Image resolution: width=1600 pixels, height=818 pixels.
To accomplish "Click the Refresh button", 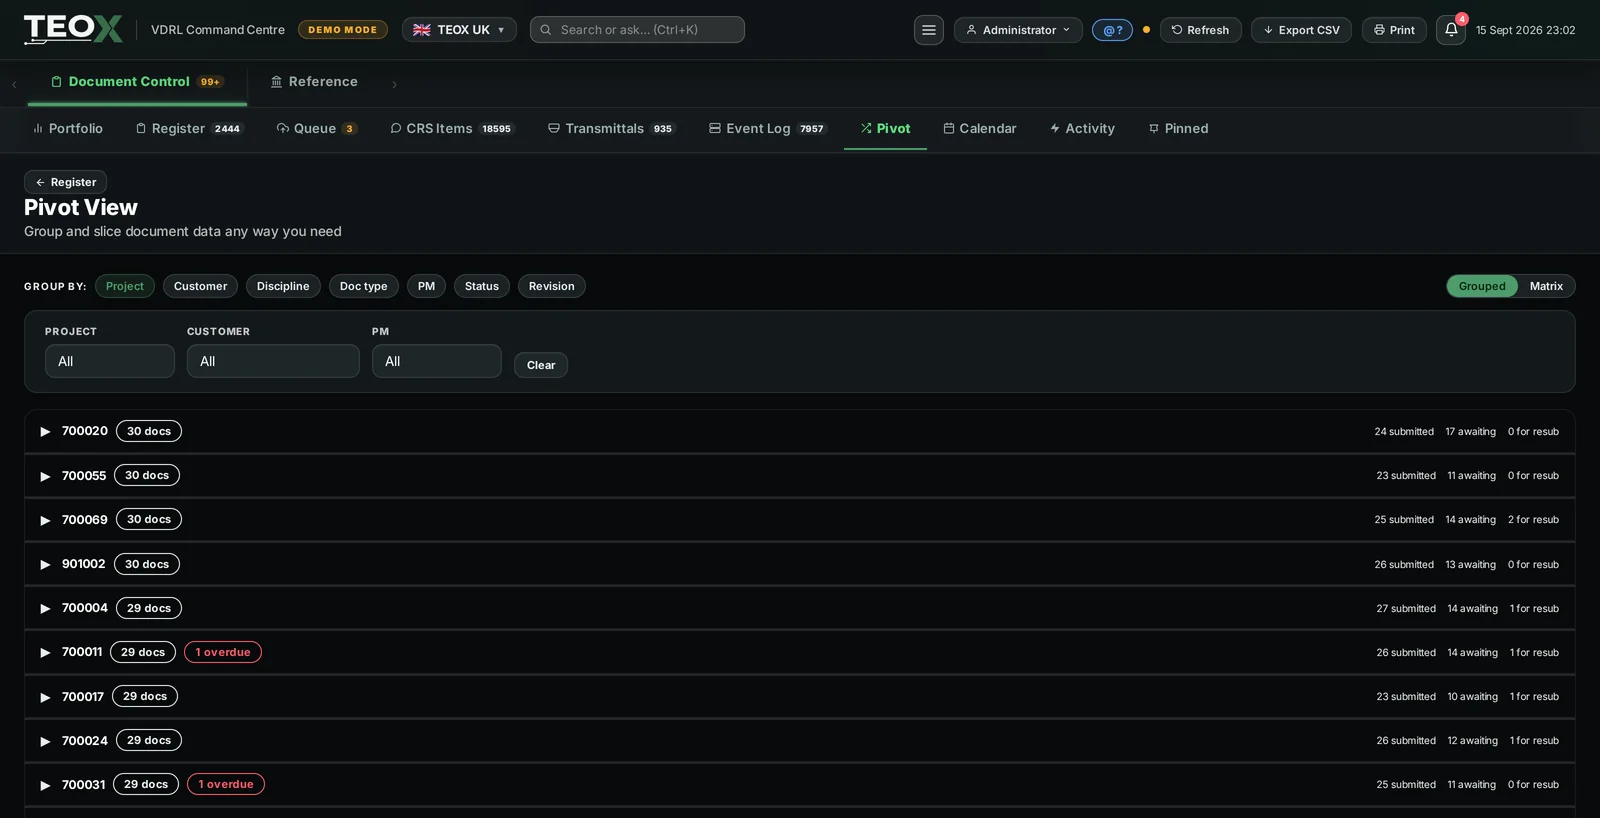I will coord(1200,30).
